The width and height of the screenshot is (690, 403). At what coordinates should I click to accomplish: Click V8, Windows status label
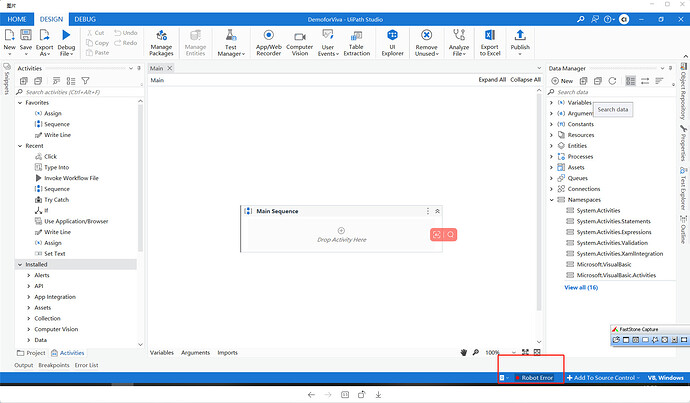(665, 378)
